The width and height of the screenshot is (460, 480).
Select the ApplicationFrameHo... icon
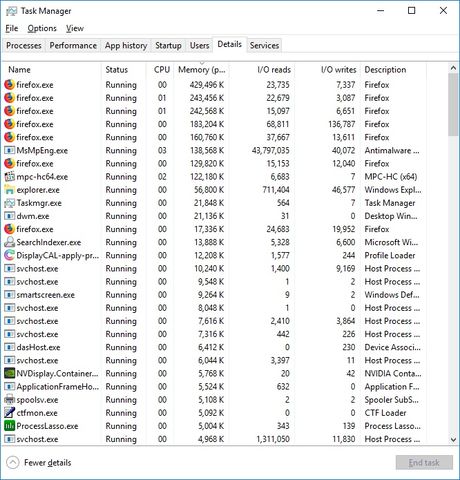tap(9, 387)
